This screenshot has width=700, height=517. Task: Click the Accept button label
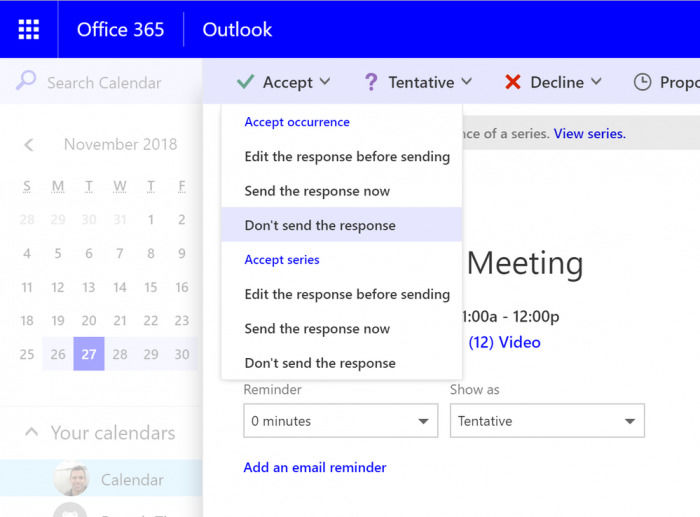(x=288, y=83)
